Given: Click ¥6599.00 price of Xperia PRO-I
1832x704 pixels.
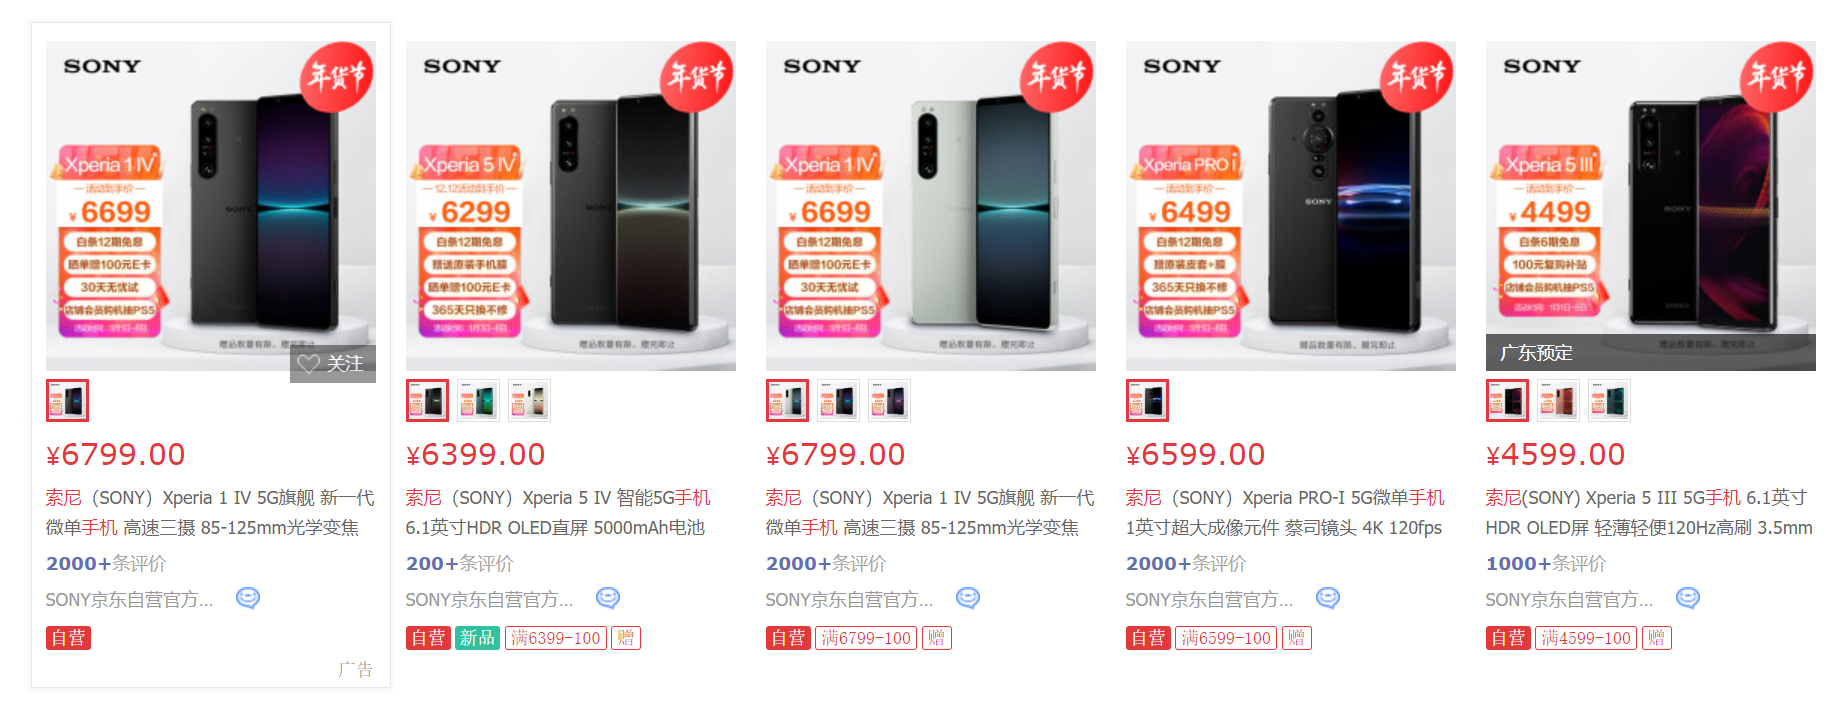Looking at the screenshot, I should pyautogui.click(x=1196, y=455).
